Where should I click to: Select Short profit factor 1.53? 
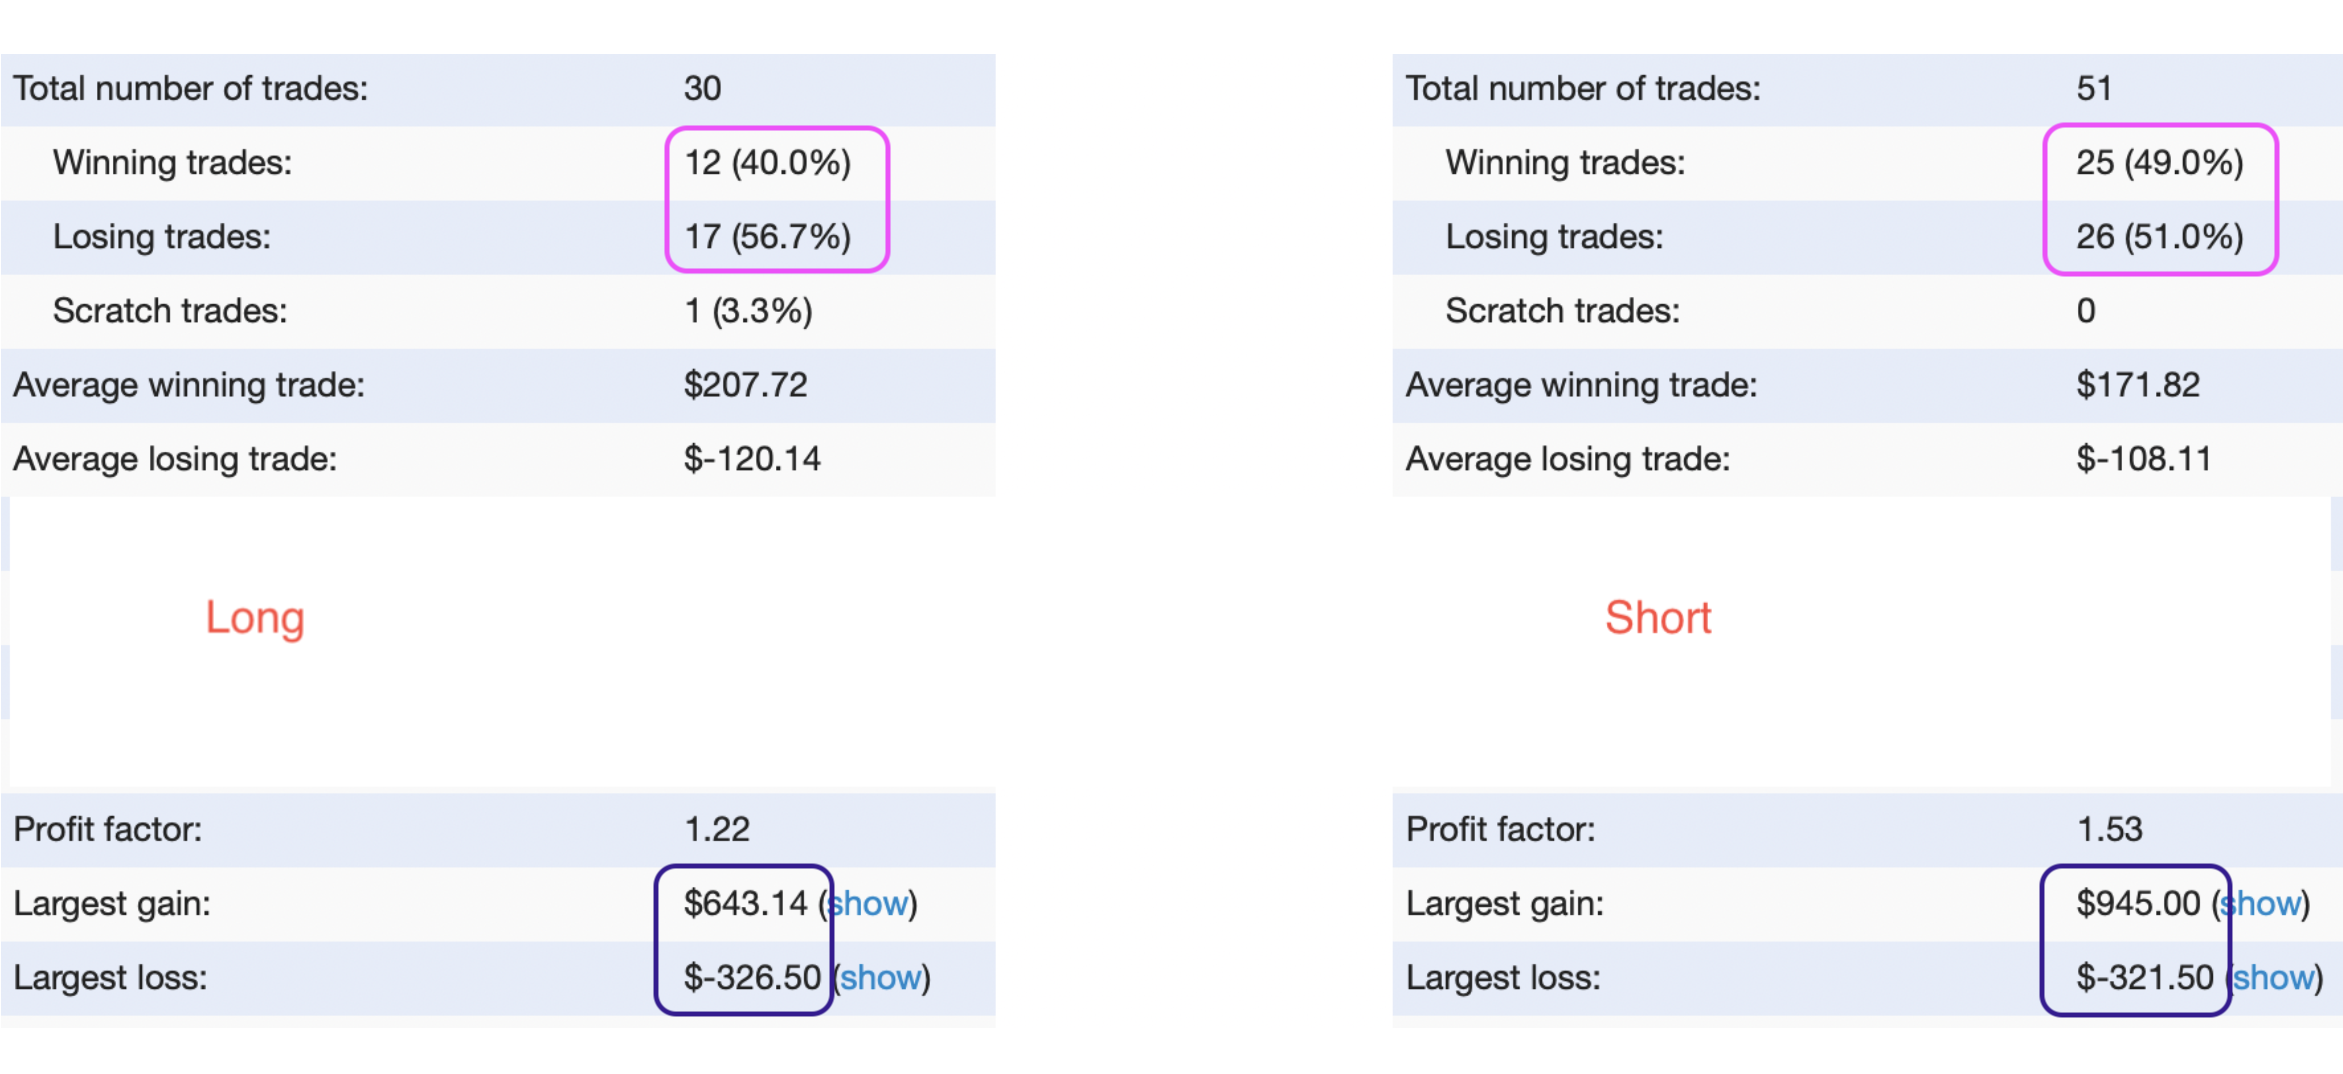pyautogui.click(x=2110, y=829)
